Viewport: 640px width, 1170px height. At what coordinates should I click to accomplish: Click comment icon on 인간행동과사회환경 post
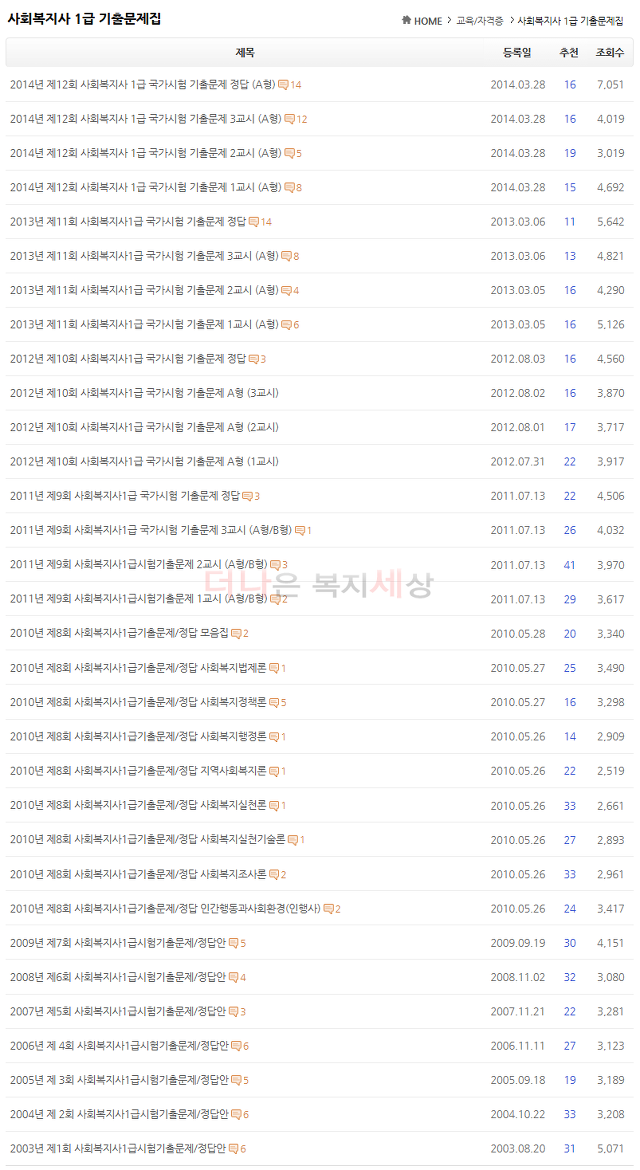click(x=329, y=909)
